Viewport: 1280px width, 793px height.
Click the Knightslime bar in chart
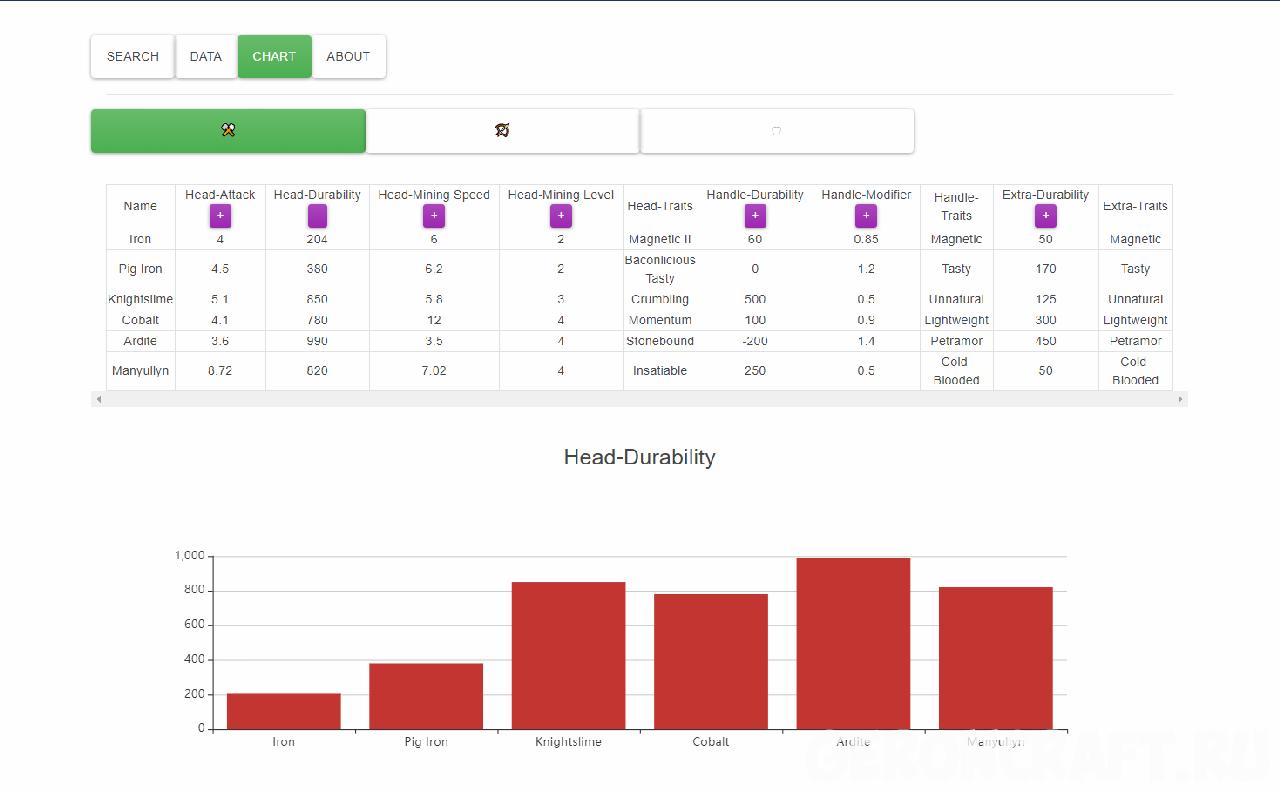[568, 655]
